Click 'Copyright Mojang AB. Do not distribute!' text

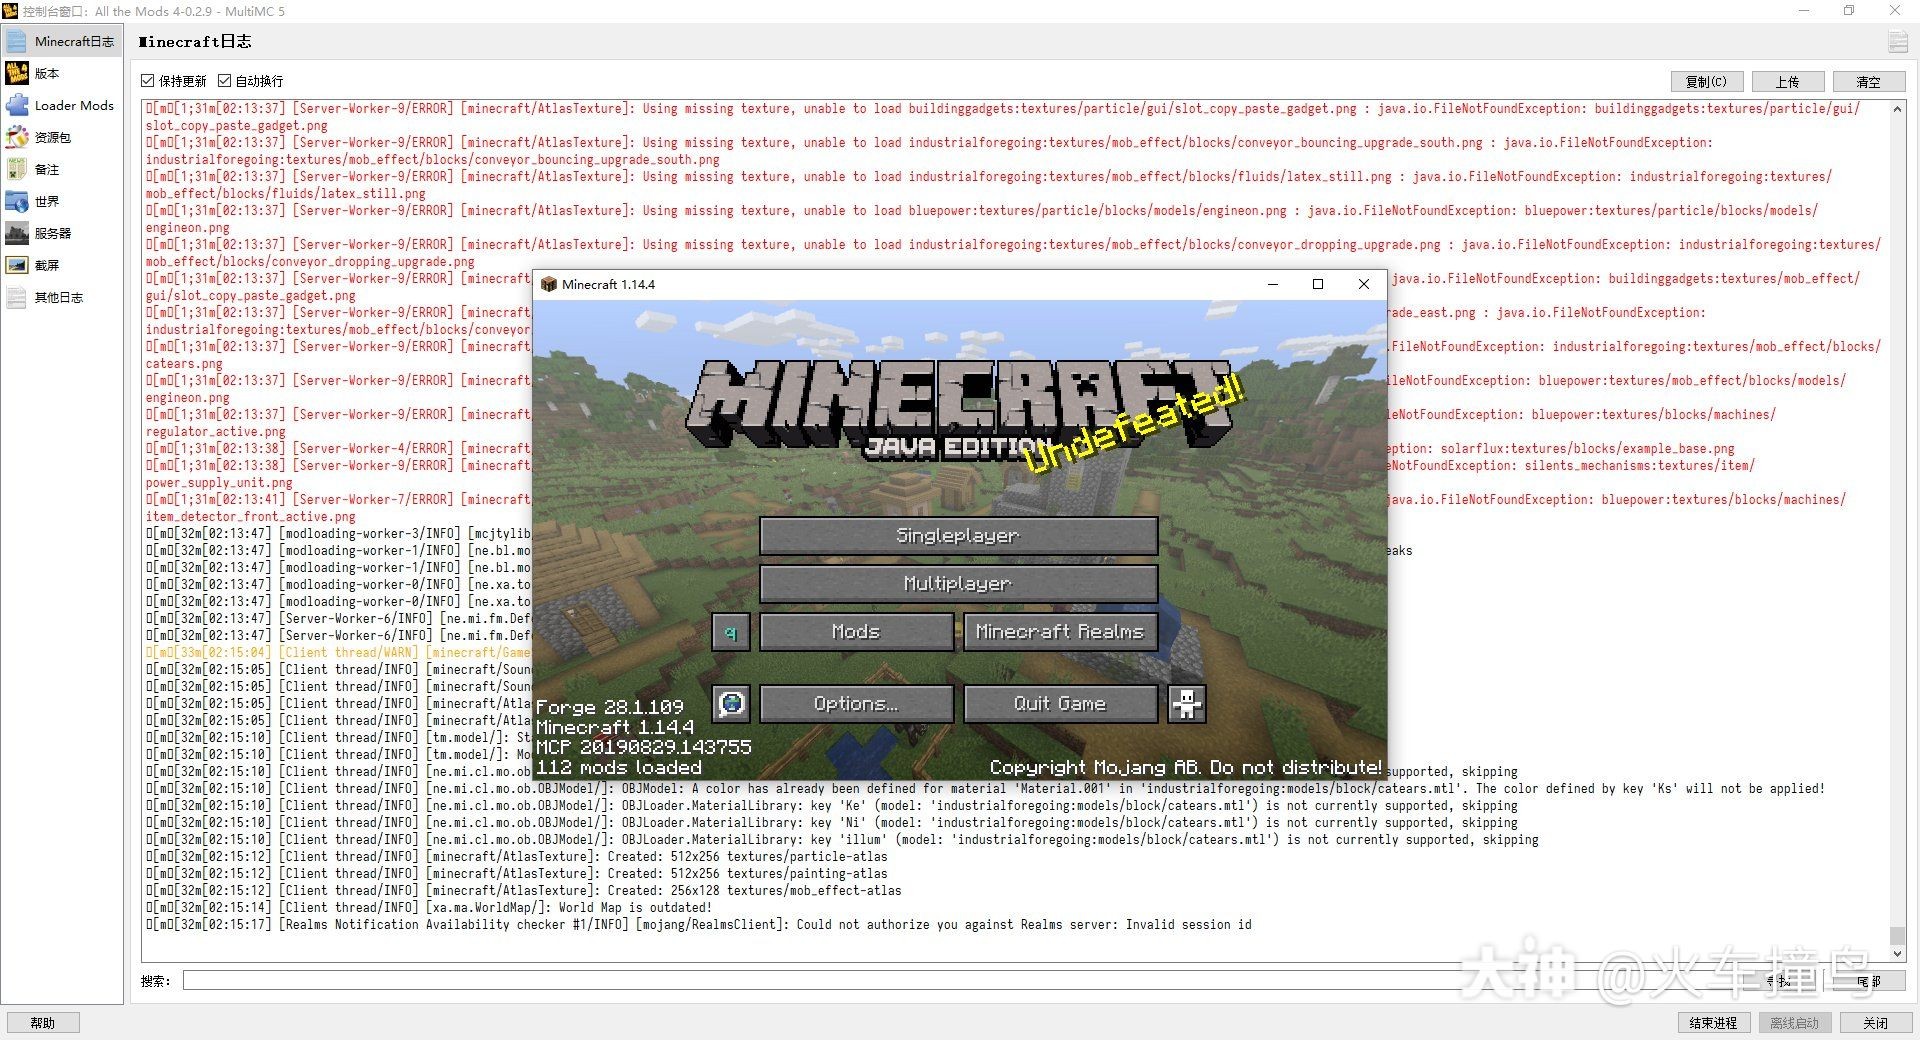pyautogui.click(x=1186, y=767)
